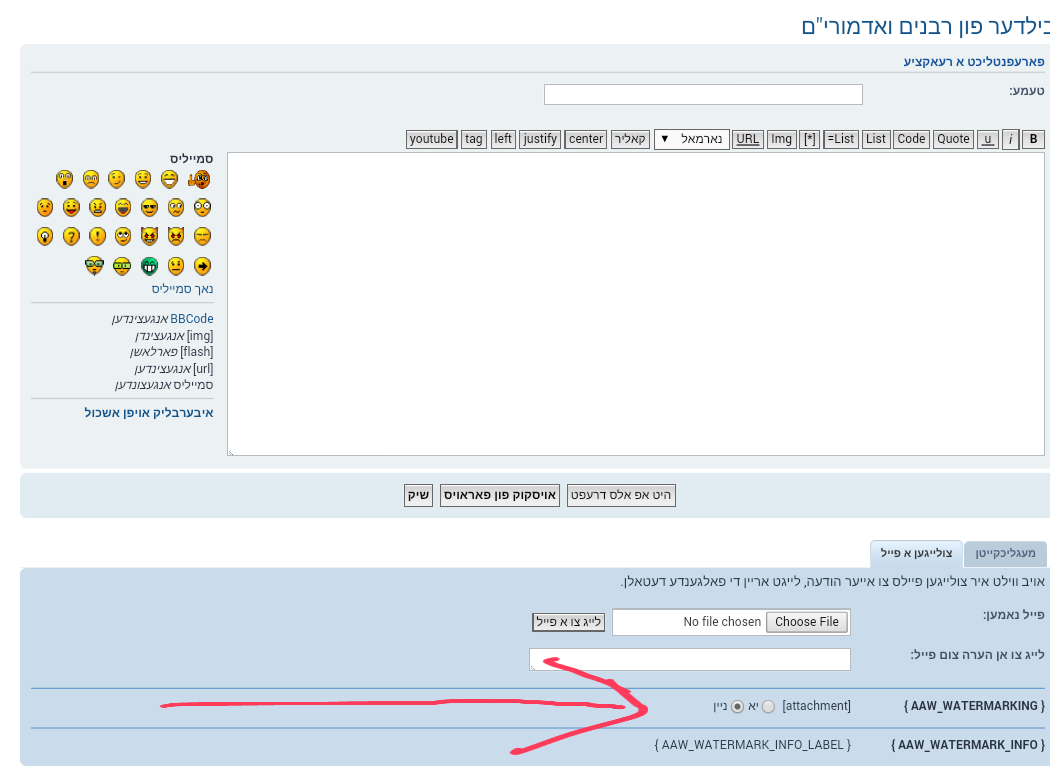Insert the green grinning smiley
The width and height of the screenshot is (1050, 779).
149,266
